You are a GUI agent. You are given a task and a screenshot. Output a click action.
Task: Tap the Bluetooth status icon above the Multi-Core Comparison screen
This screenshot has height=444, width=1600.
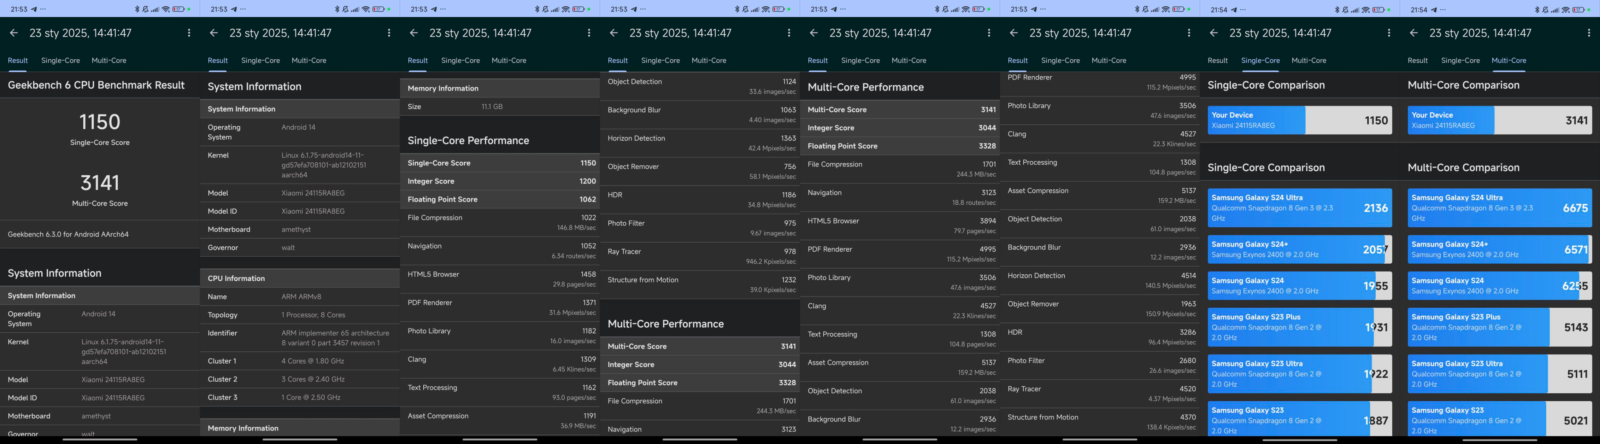coord(1538,9)
